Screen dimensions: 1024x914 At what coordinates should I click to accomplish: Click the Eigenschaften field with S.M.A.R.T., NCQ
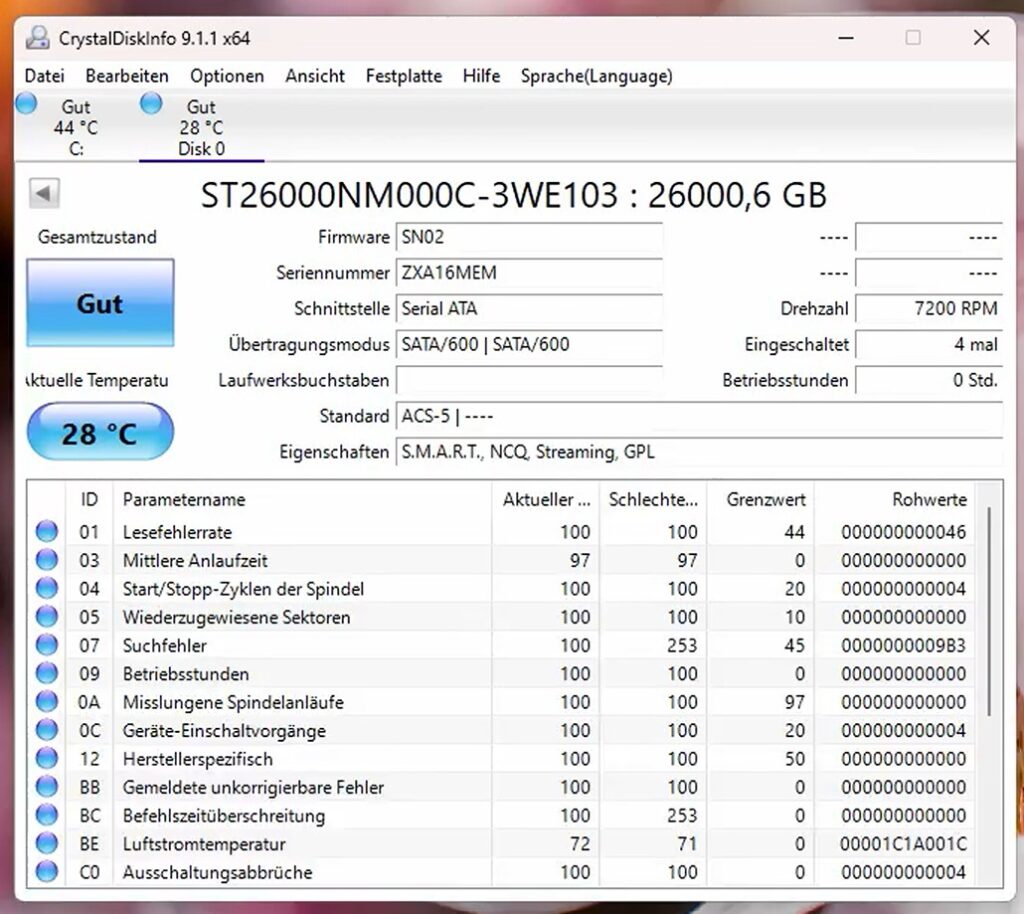[x=699, y=452]
